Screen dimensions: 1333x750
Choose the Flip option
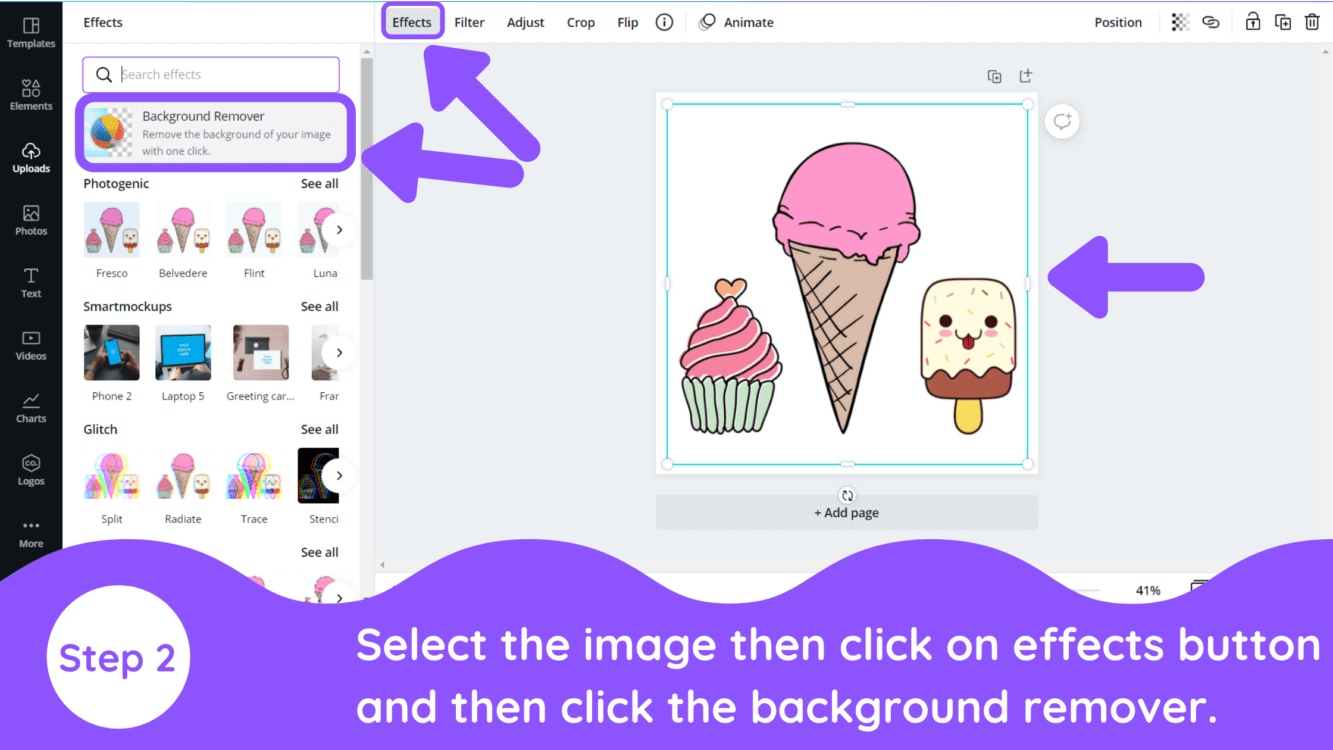coord(628,22)
